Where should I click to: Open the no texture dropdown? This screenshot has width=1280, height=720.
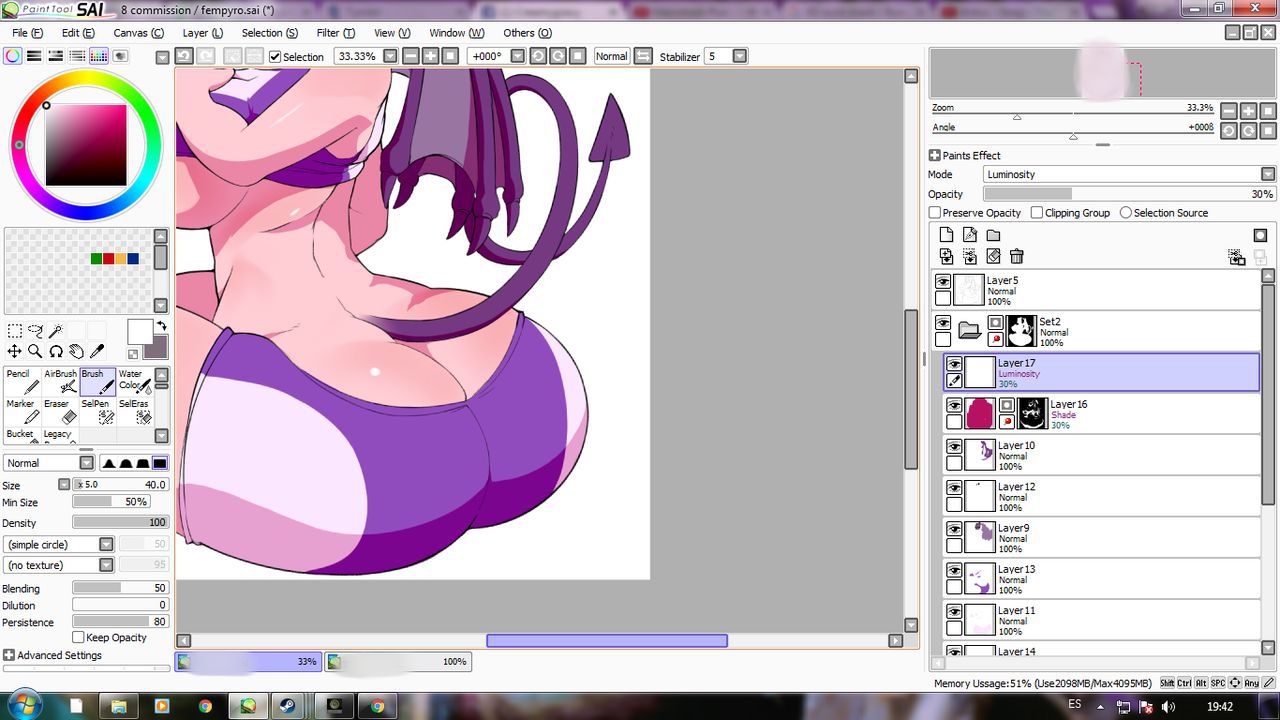point(106,565)
